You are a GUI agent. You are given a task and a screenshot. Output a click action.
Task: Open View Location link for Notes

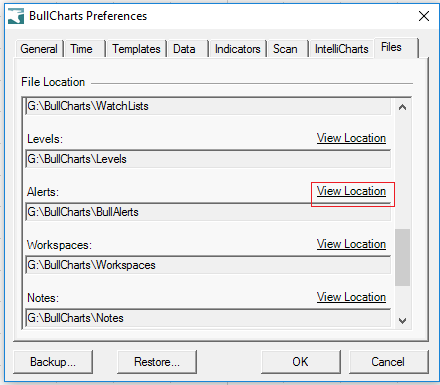351,297
